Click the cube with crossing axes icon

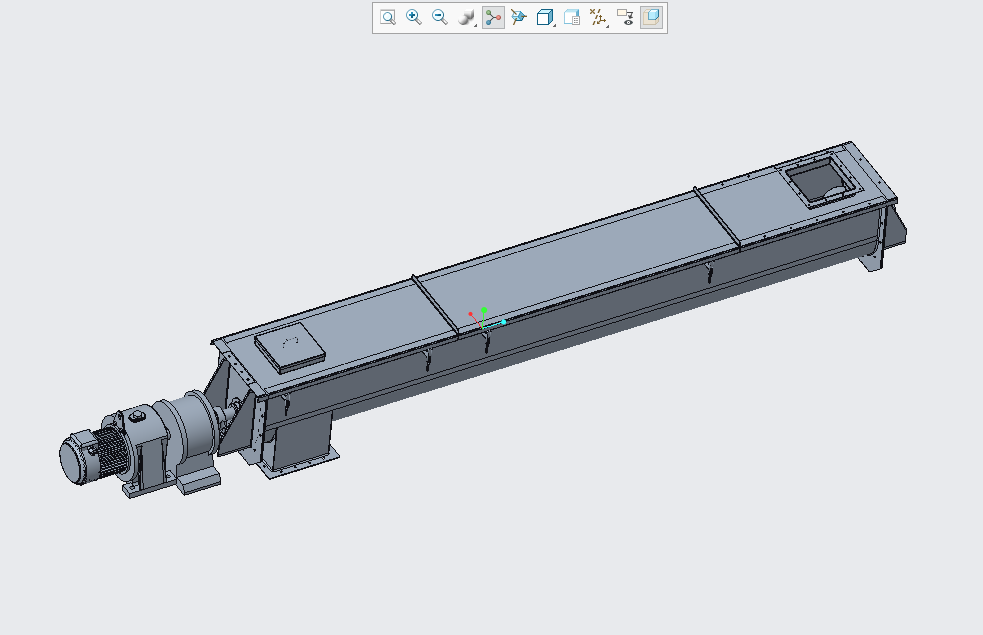click(x=518, y=18)
